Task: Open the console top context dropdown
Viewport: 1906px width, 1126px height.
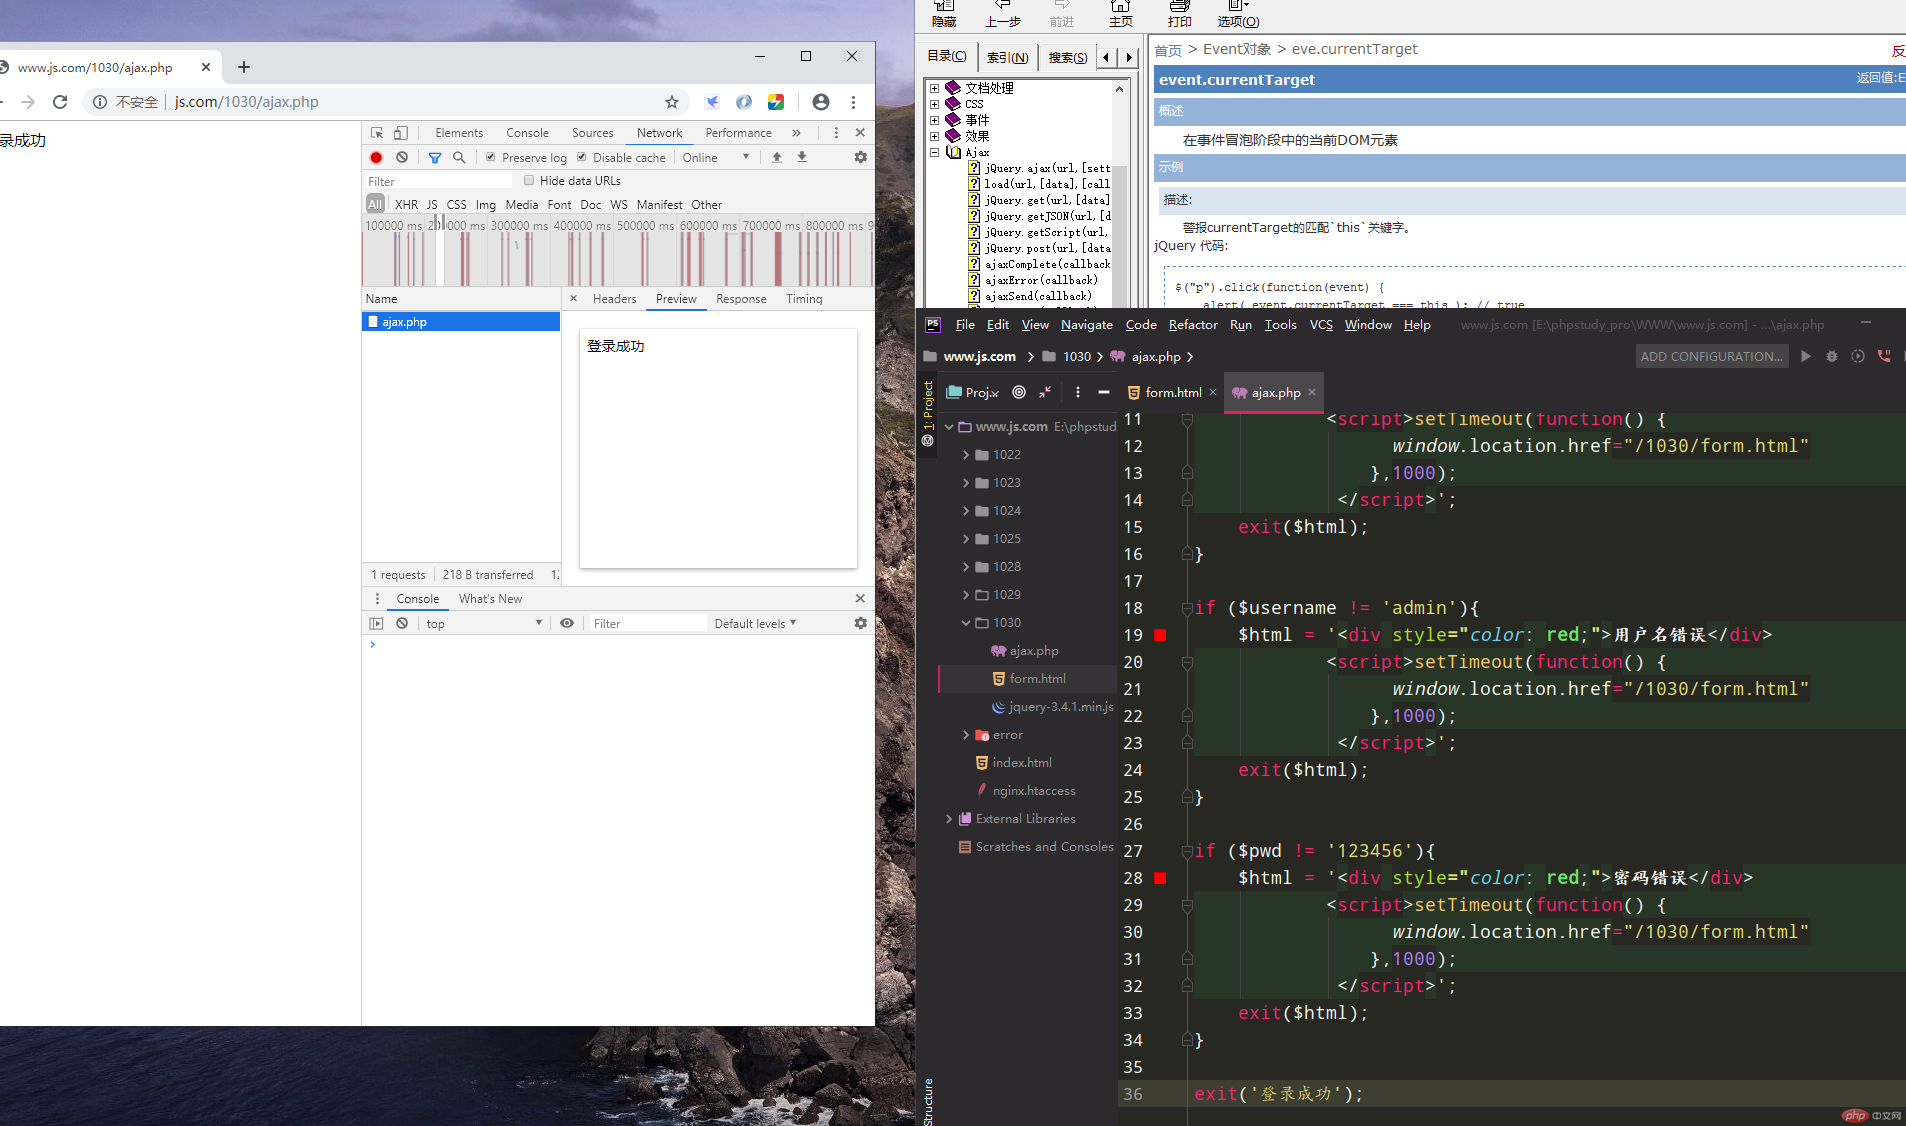Action: point(484,623)
